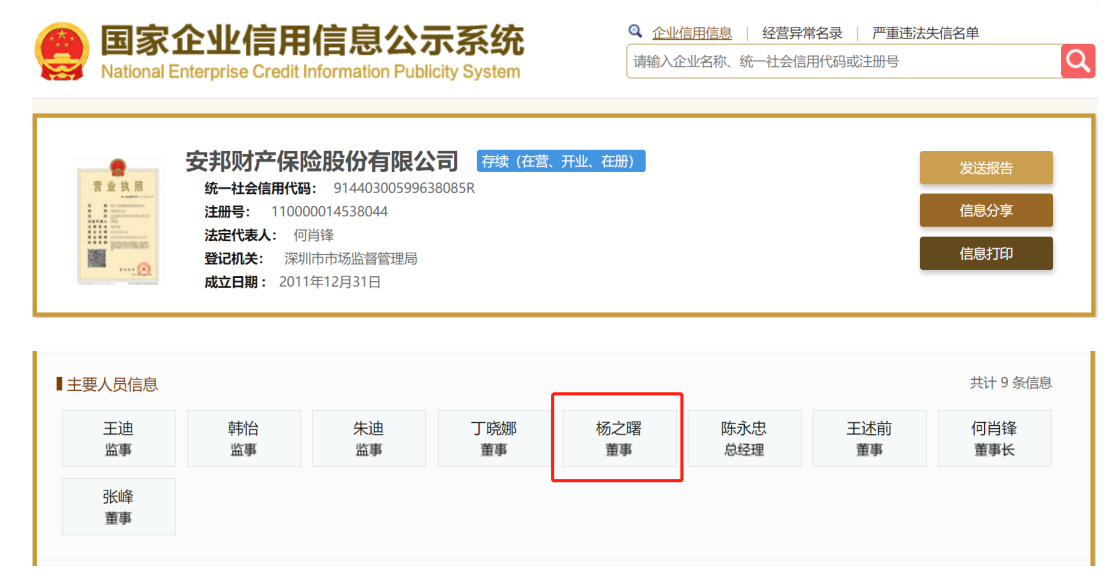Select the 王迪 监事 personnel card
This screenshot has height=581, width=1111.
point(118,439)
